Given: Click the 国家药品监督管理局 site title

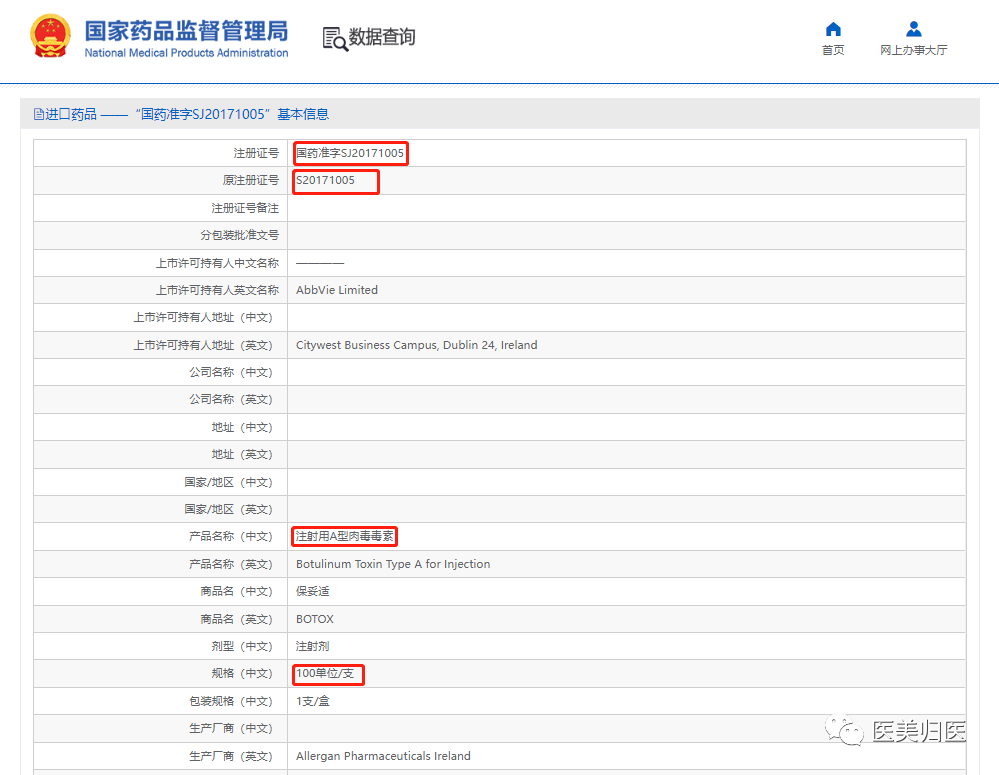Looking at the screenshot, I should coord(186,31).
